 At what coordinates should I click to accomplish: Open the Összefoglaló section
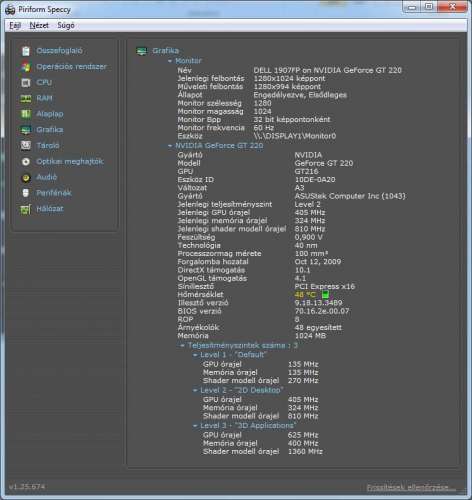click(59, 51)
